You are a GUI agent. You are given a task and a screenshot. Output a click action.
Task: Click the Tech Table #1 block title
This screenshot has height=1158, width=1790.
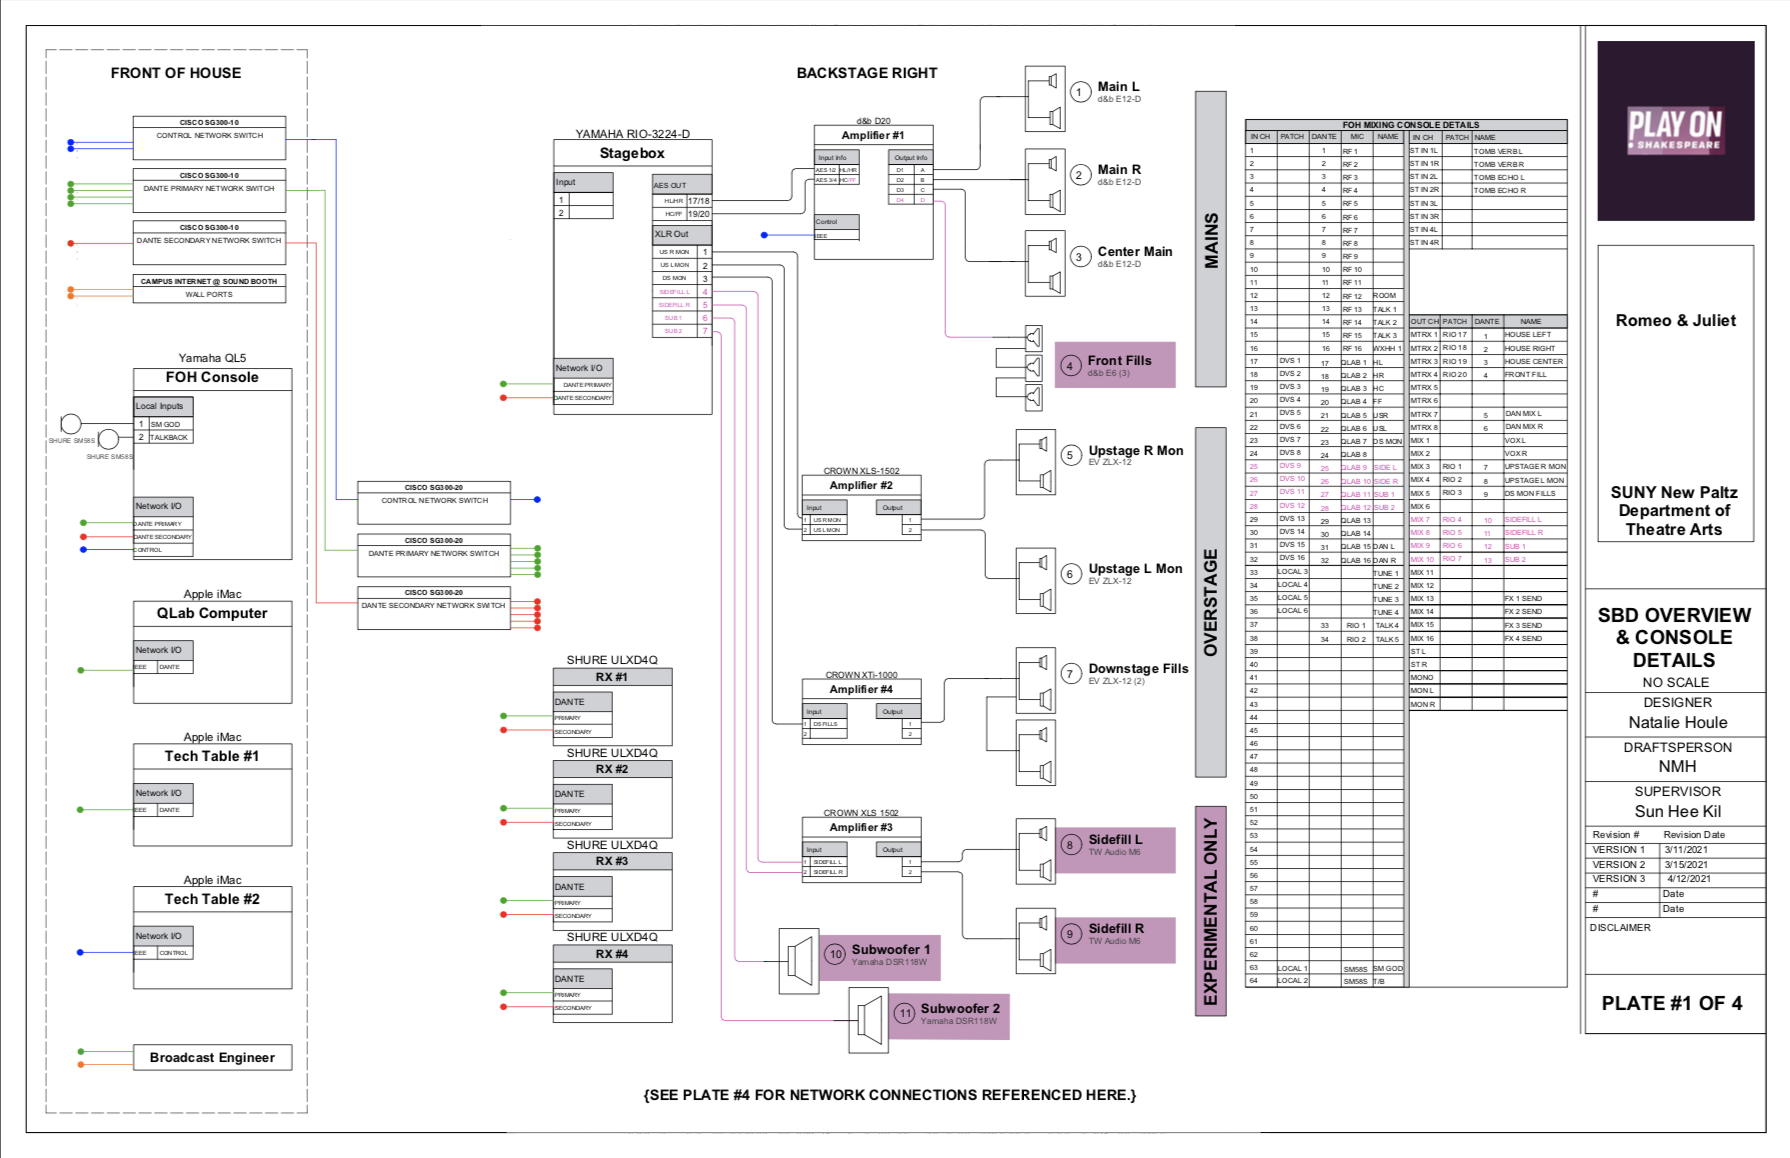point(212,757)
